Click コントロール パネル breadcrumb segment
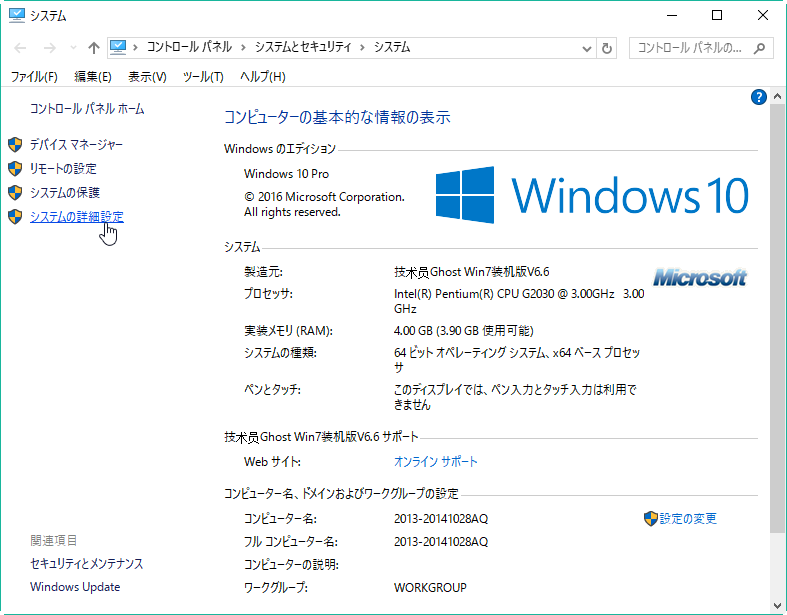 tap(189, 47)
